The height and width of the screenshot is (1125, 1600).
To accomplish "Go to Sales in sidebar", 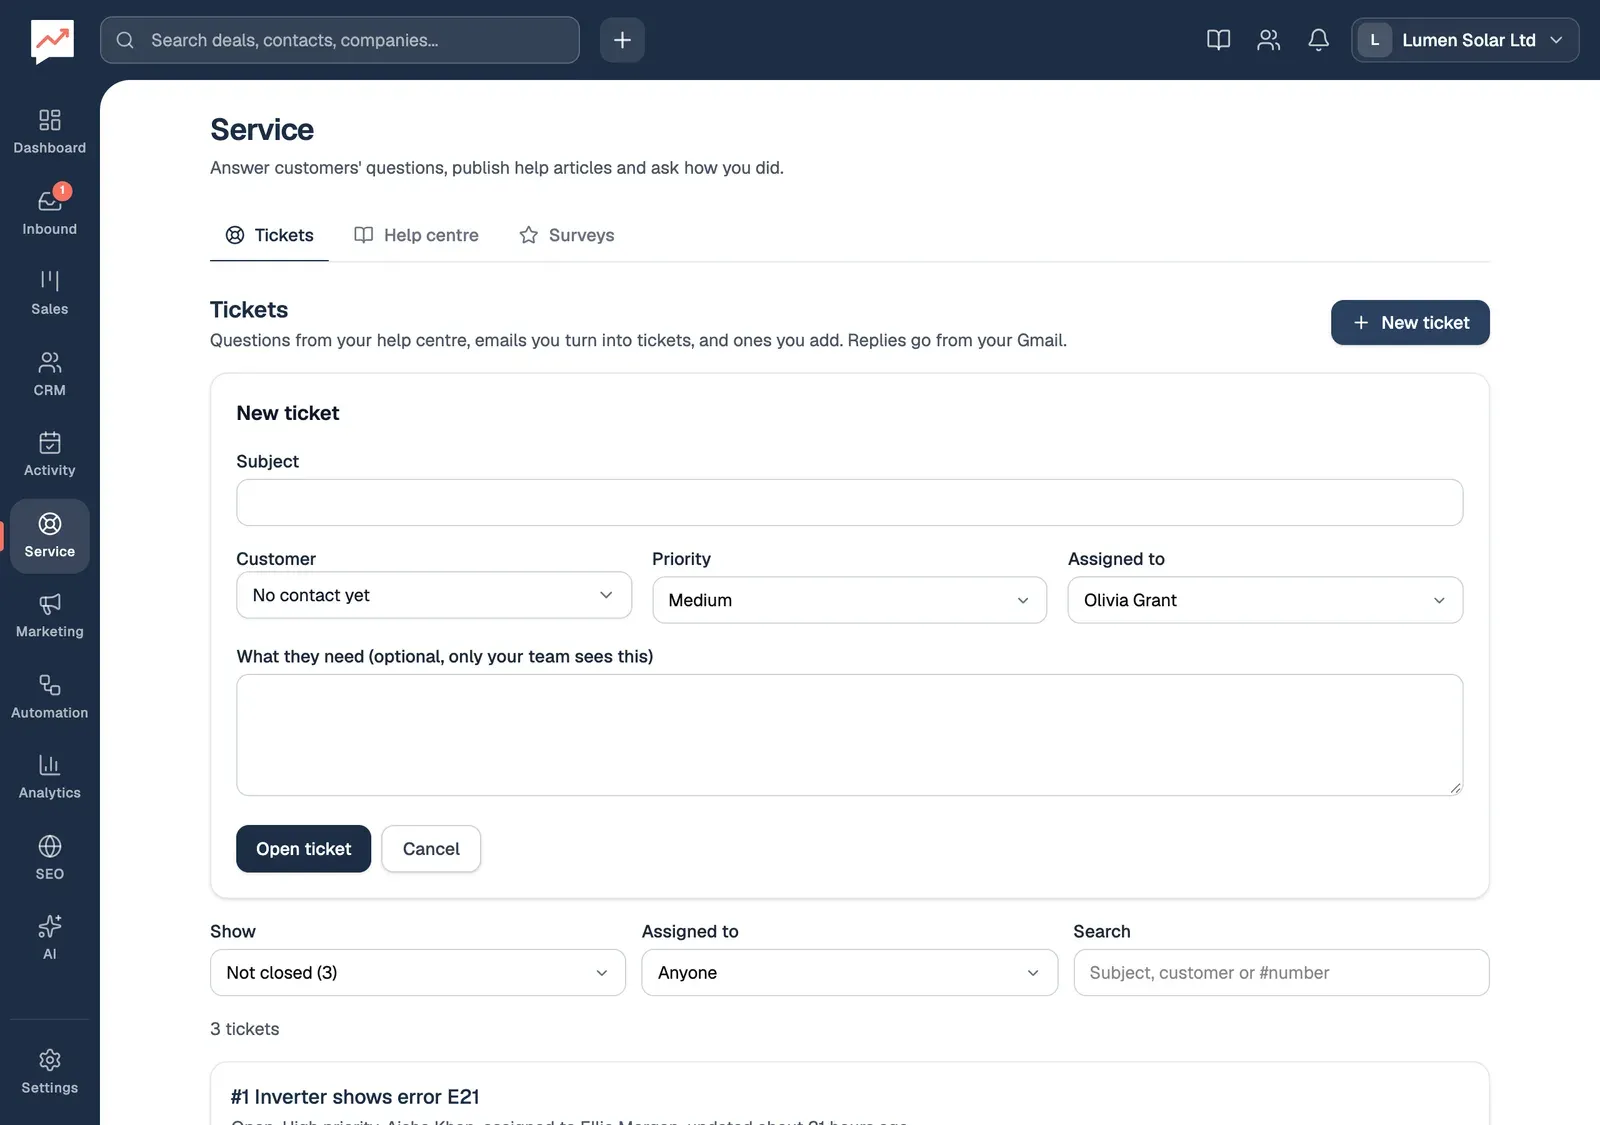I will (x=49, y=293).
